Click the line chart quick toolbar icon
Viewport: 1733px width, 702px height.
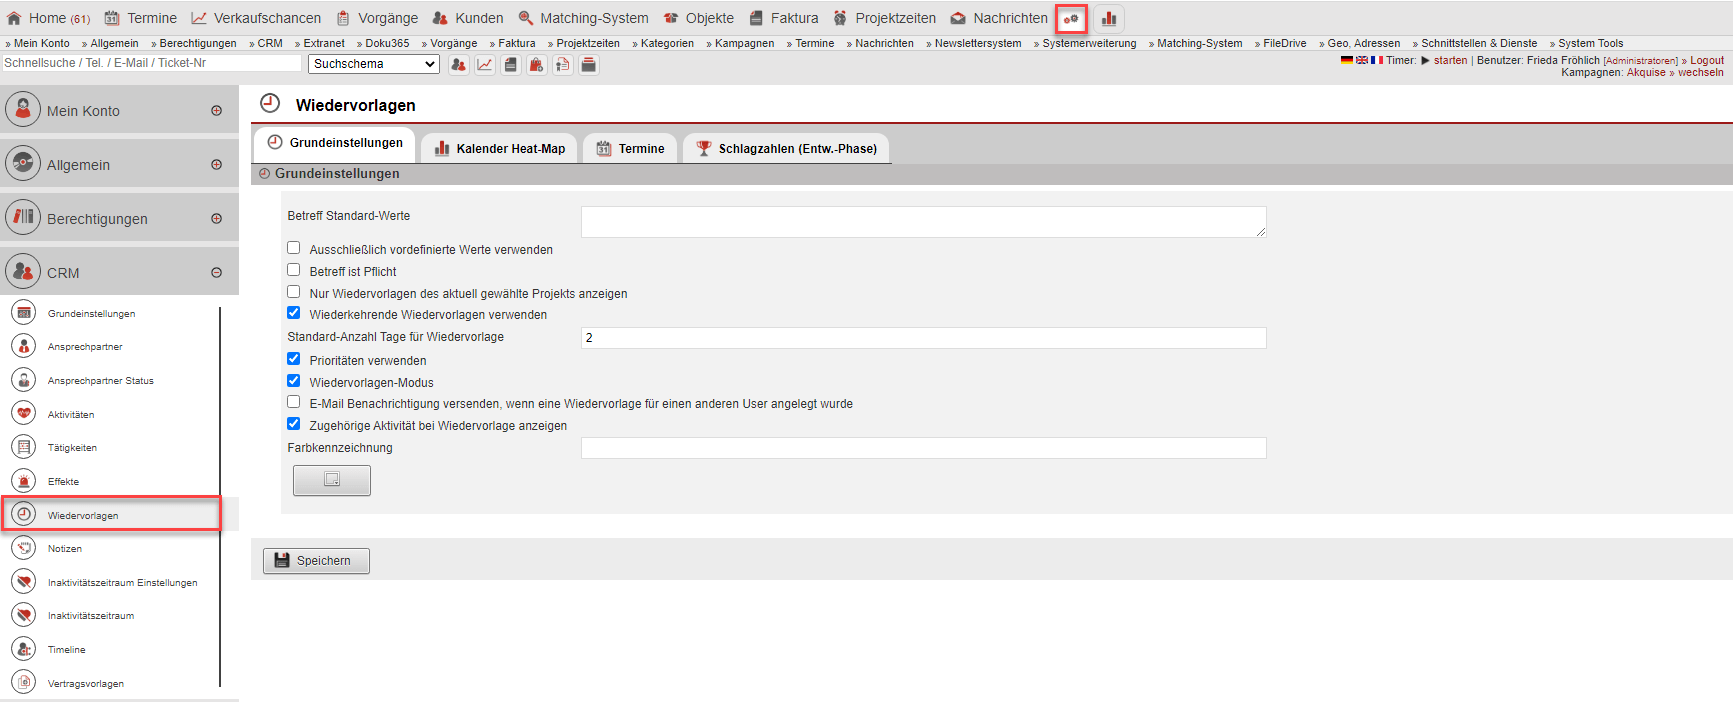point(485,65)
